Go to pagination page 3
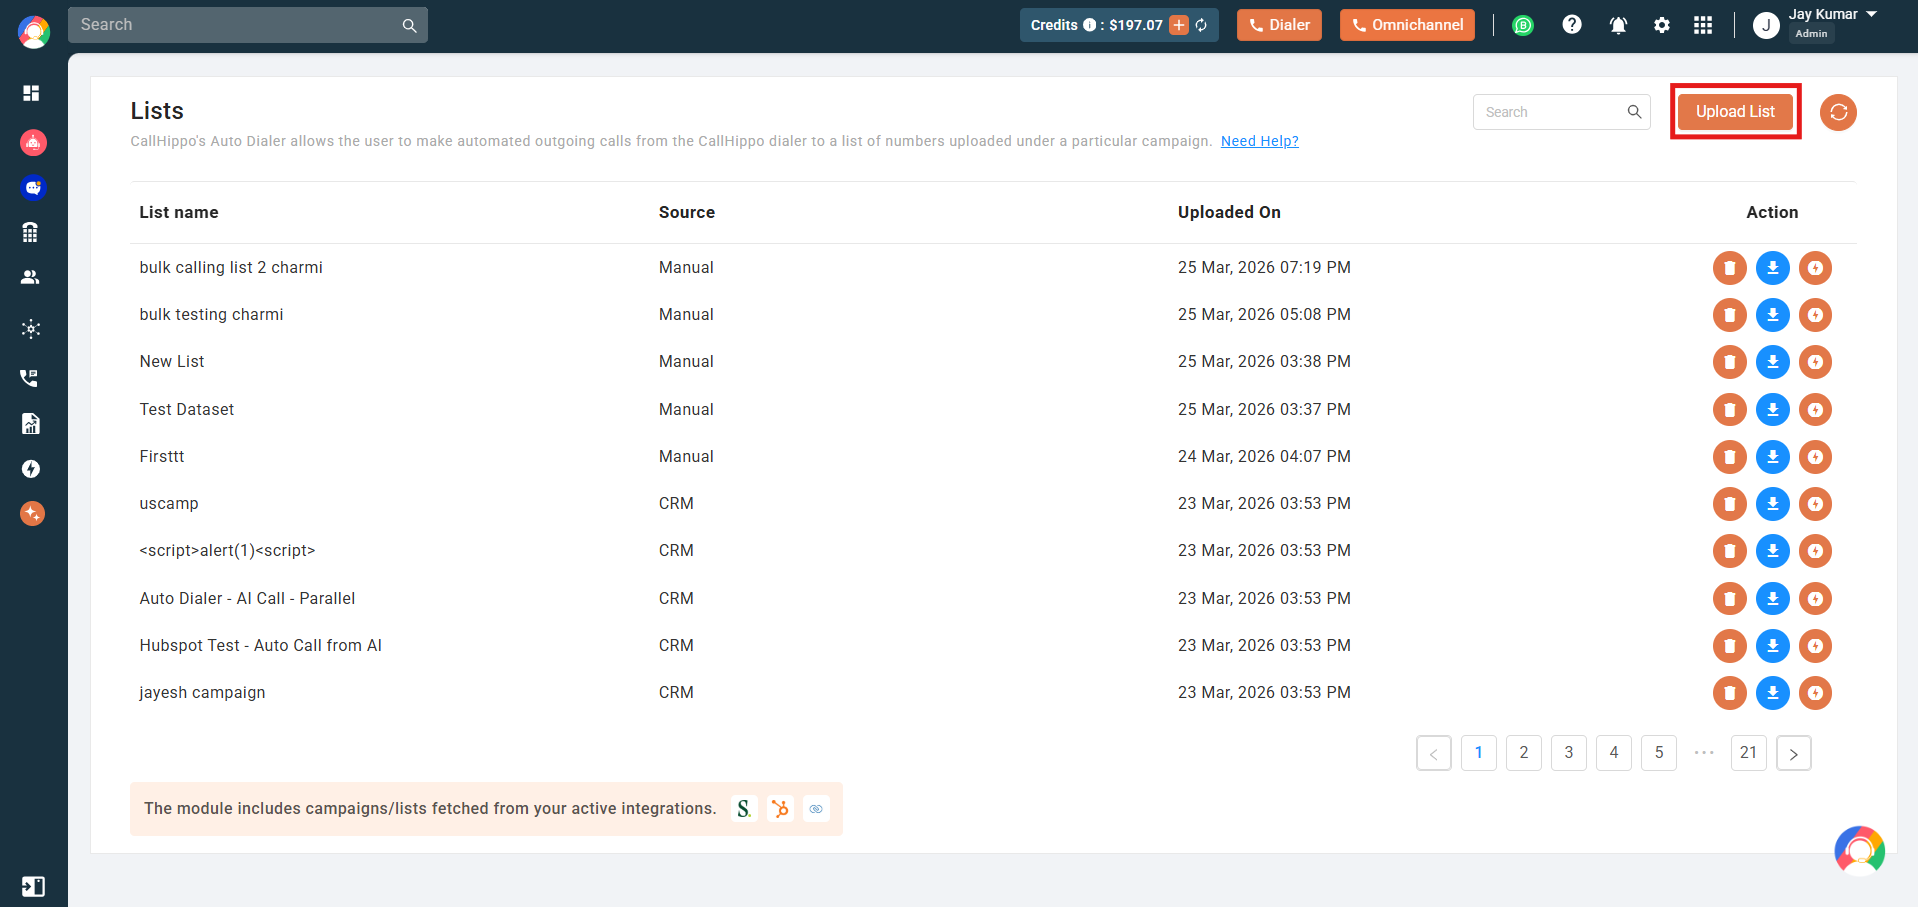This screenshot has width=1918, height=907. coord(1569,753)
